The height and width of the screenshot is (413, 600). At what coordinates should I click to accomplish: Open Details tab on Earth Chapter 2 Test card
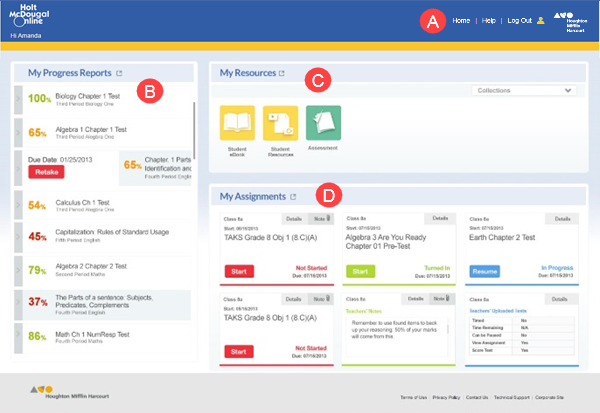562,219
